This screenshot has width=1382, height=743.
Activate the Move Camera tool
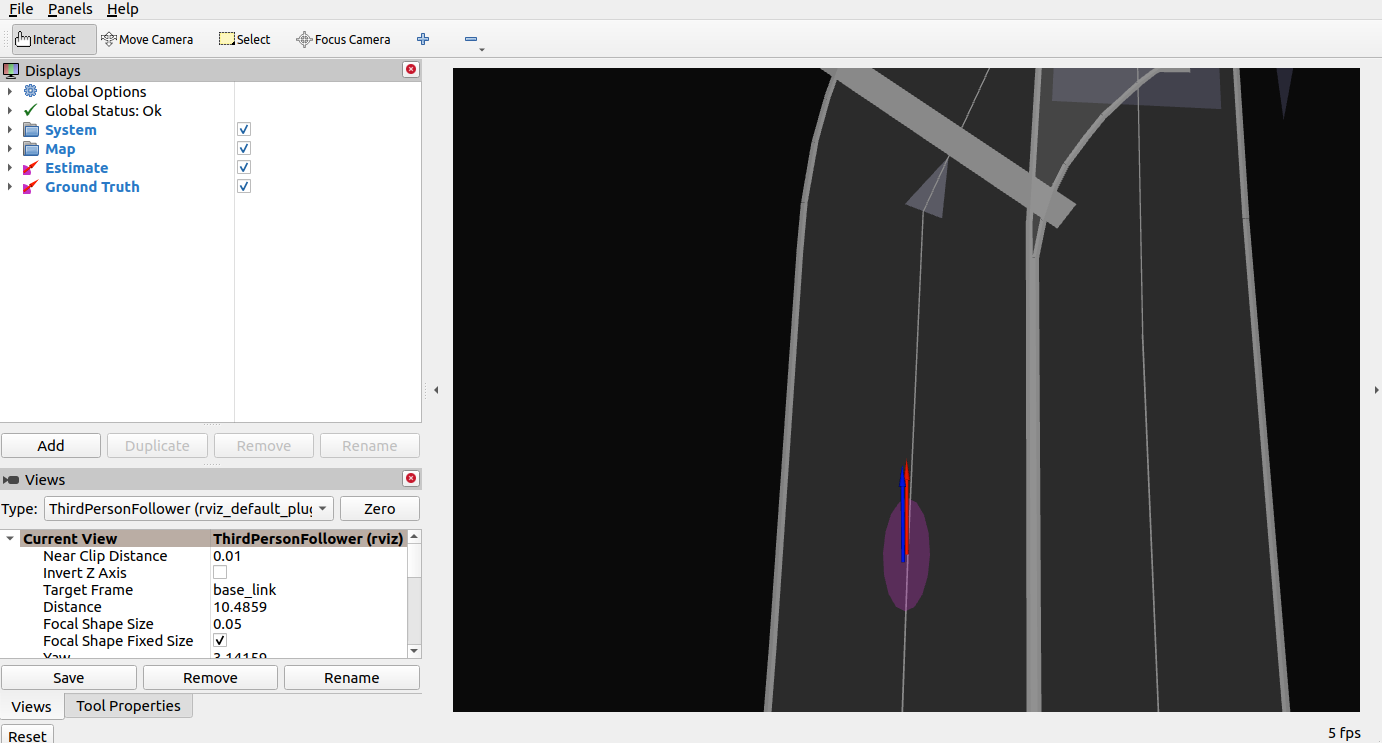pyautogui.click(x=147, y=40)
